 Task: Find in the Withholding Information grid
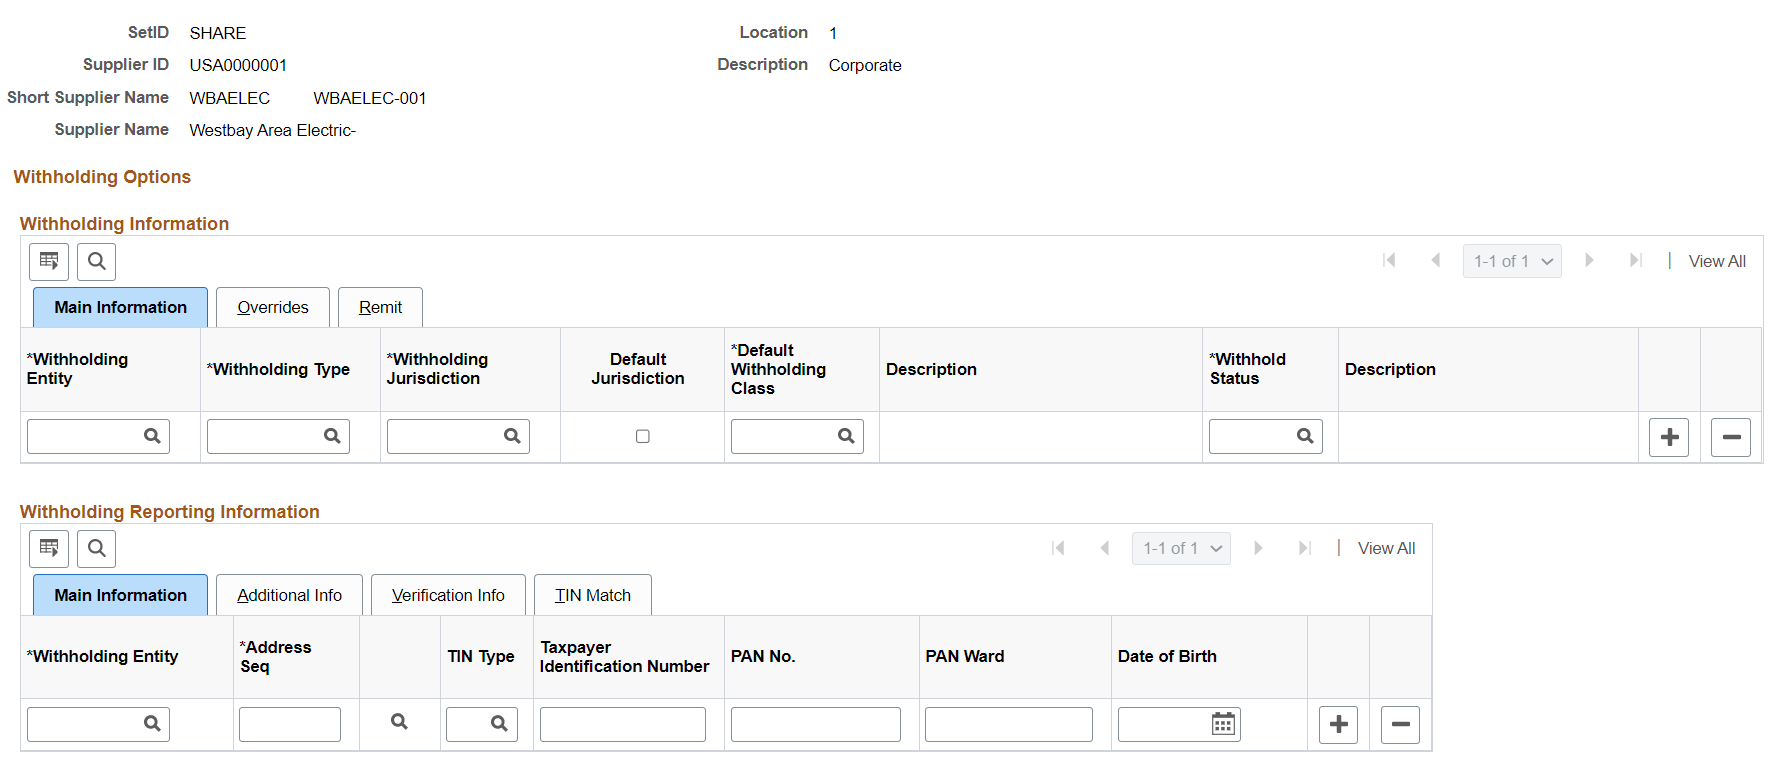point(97,262)
